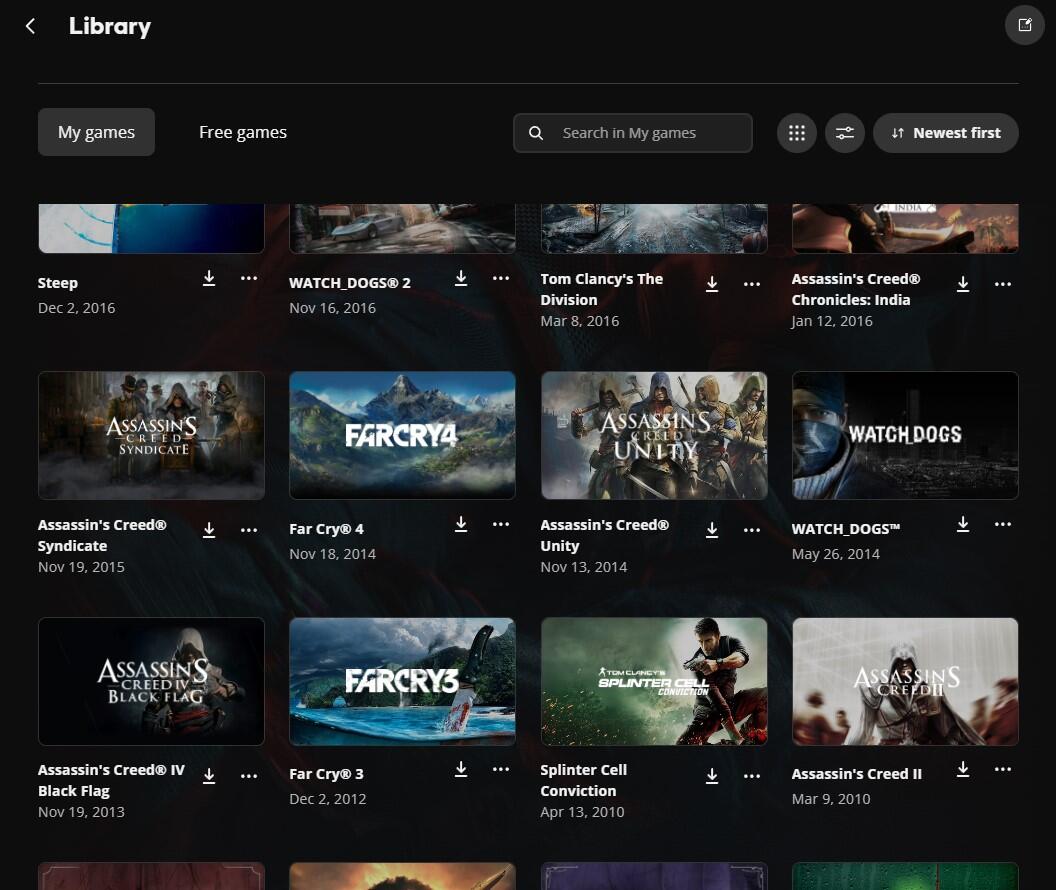
Task: Open more options for Assassin's Creed II
Action: coord(1003,769)
